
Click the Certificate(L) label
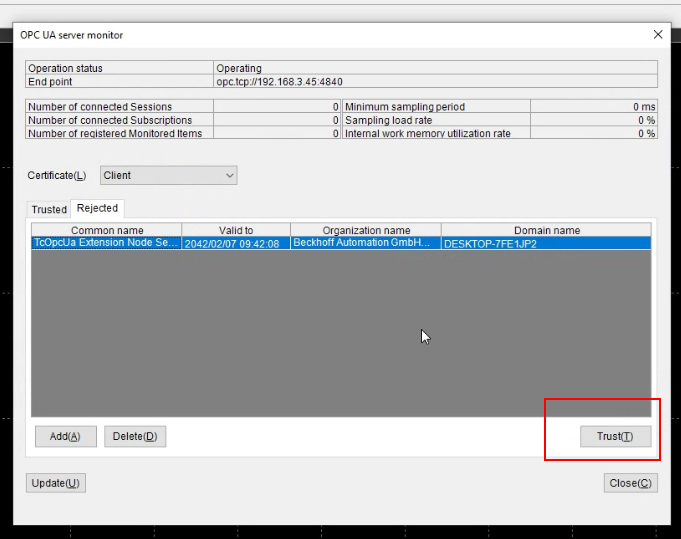(x=56, y=175)
